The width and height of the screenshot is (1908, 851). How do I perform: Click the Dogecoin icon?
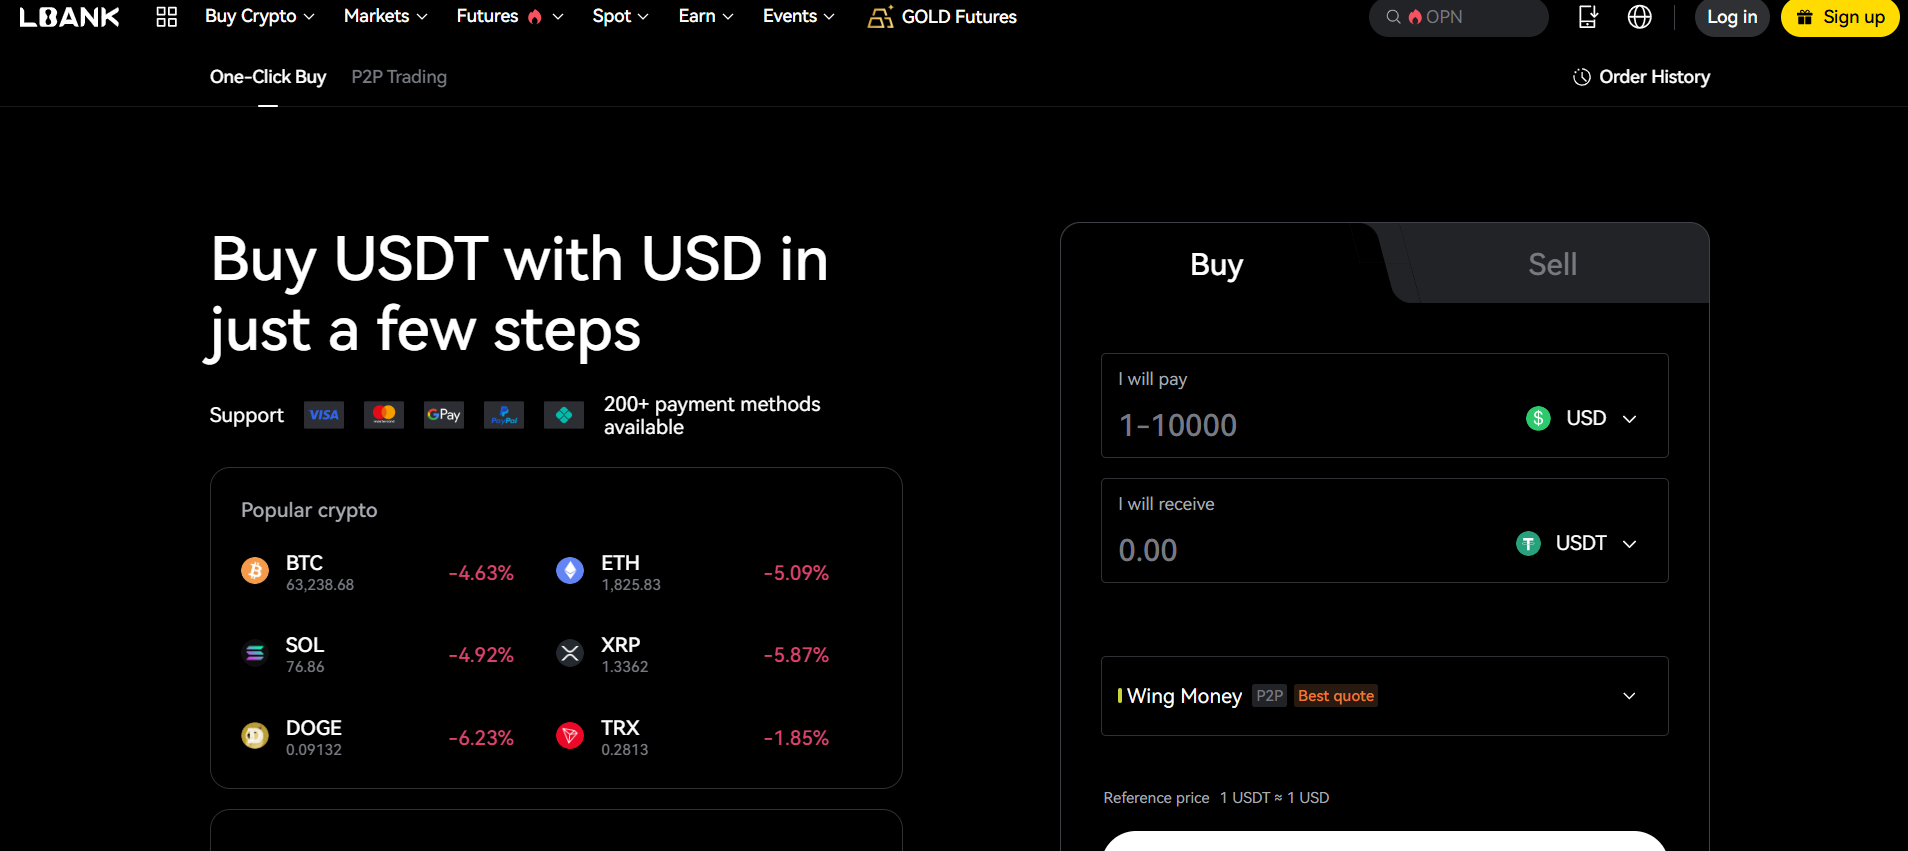pyautogui.click(x=255, y=736)
